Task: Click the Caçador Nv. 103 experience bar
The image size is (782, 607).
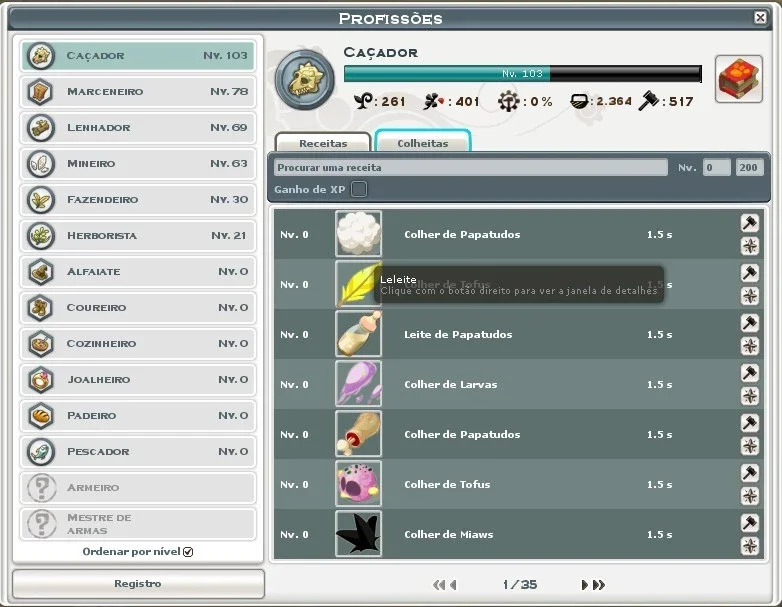Action: pyautogui.click(x=523, y=74)
